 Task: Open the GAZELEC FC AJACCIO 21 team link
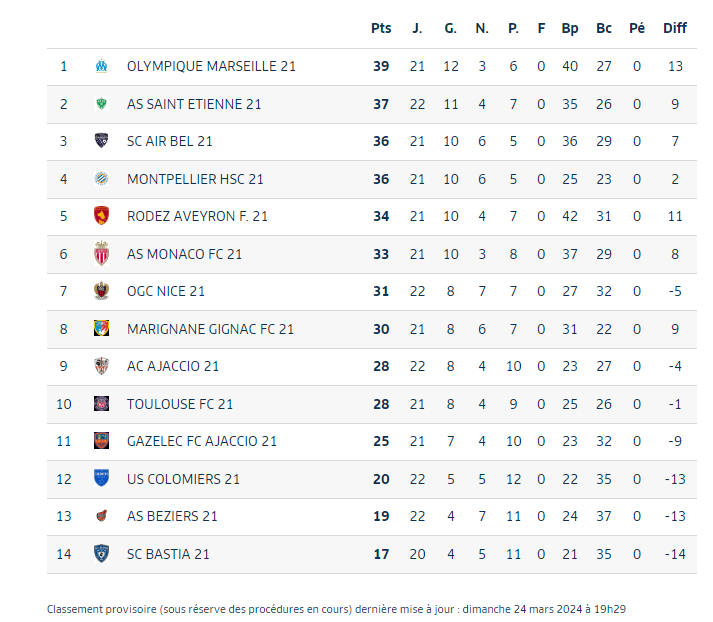click(202, 441)
